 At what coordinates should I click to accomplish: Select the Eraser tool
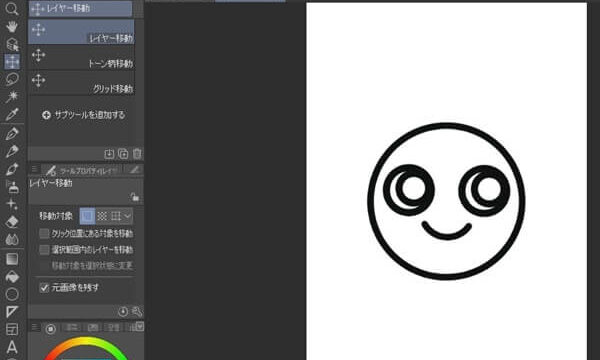point(12,222)
